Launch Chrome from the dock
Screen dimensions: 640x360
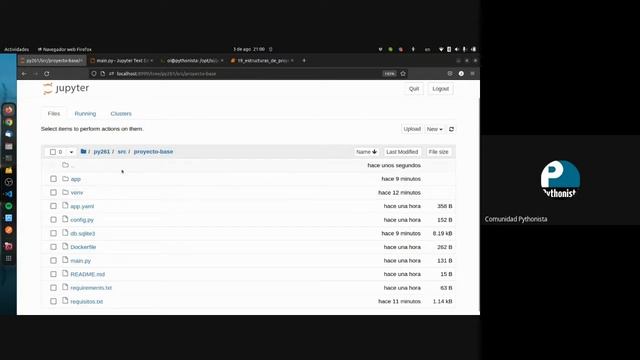coord(9,122)
